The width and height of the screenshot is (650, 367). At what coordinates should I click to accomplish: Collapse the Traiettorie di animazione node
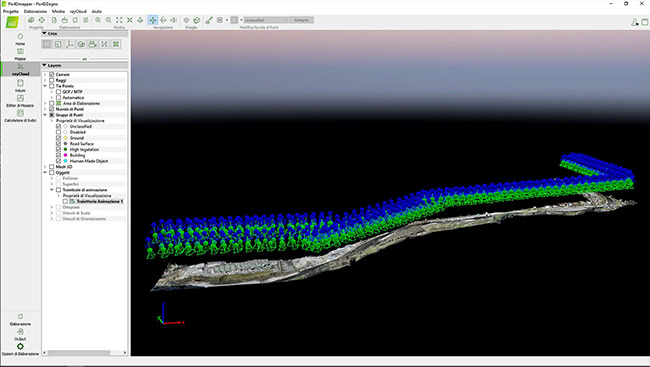click(x=52, y=190)
